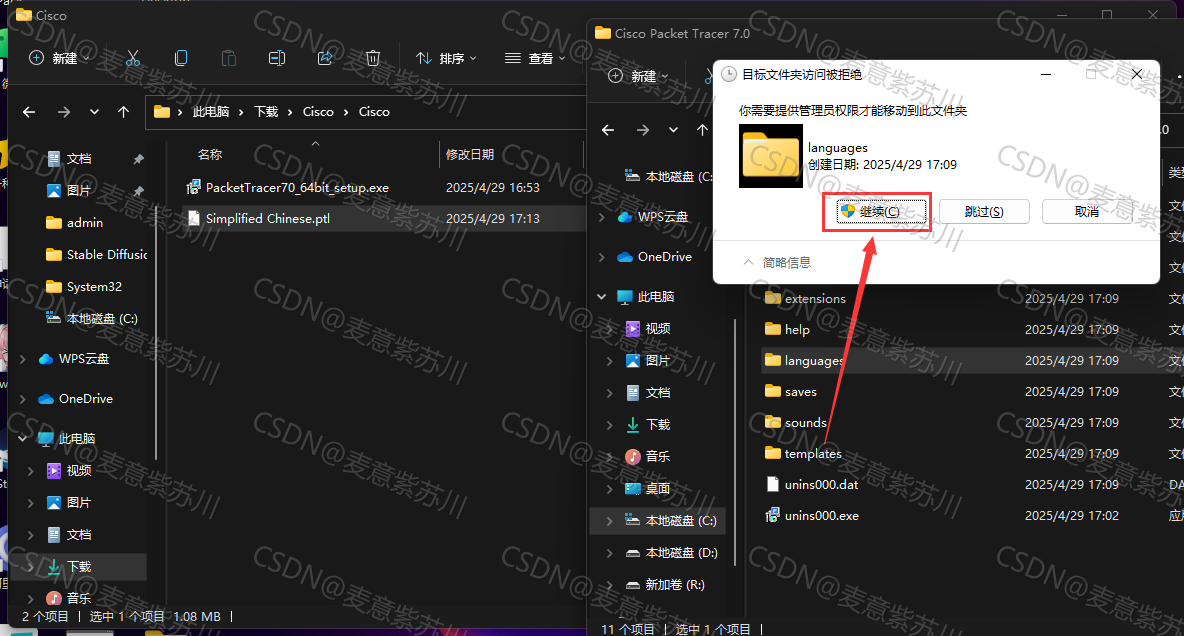The width and height of the screenshot is (1184, 636).
Task: Open 视频 in the Packet Tracer window sidebar
Action: (658, 329)
